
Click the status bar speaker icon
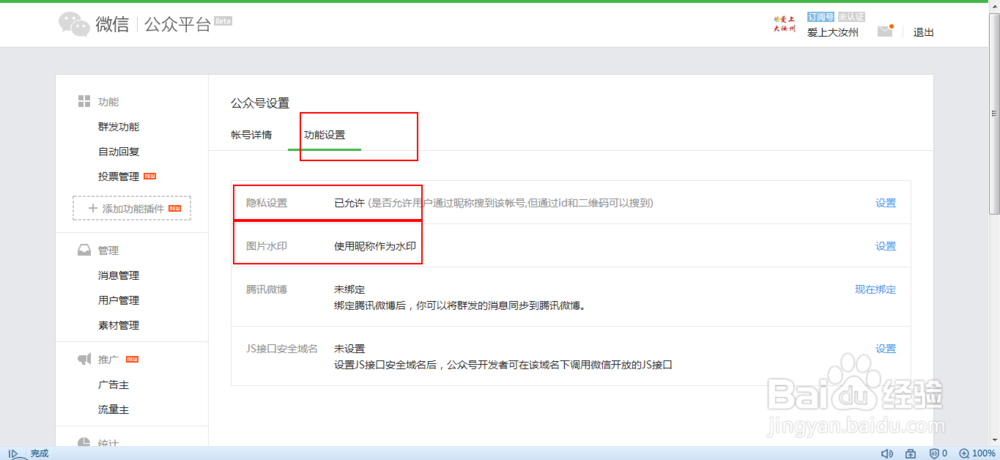[886, 454]
